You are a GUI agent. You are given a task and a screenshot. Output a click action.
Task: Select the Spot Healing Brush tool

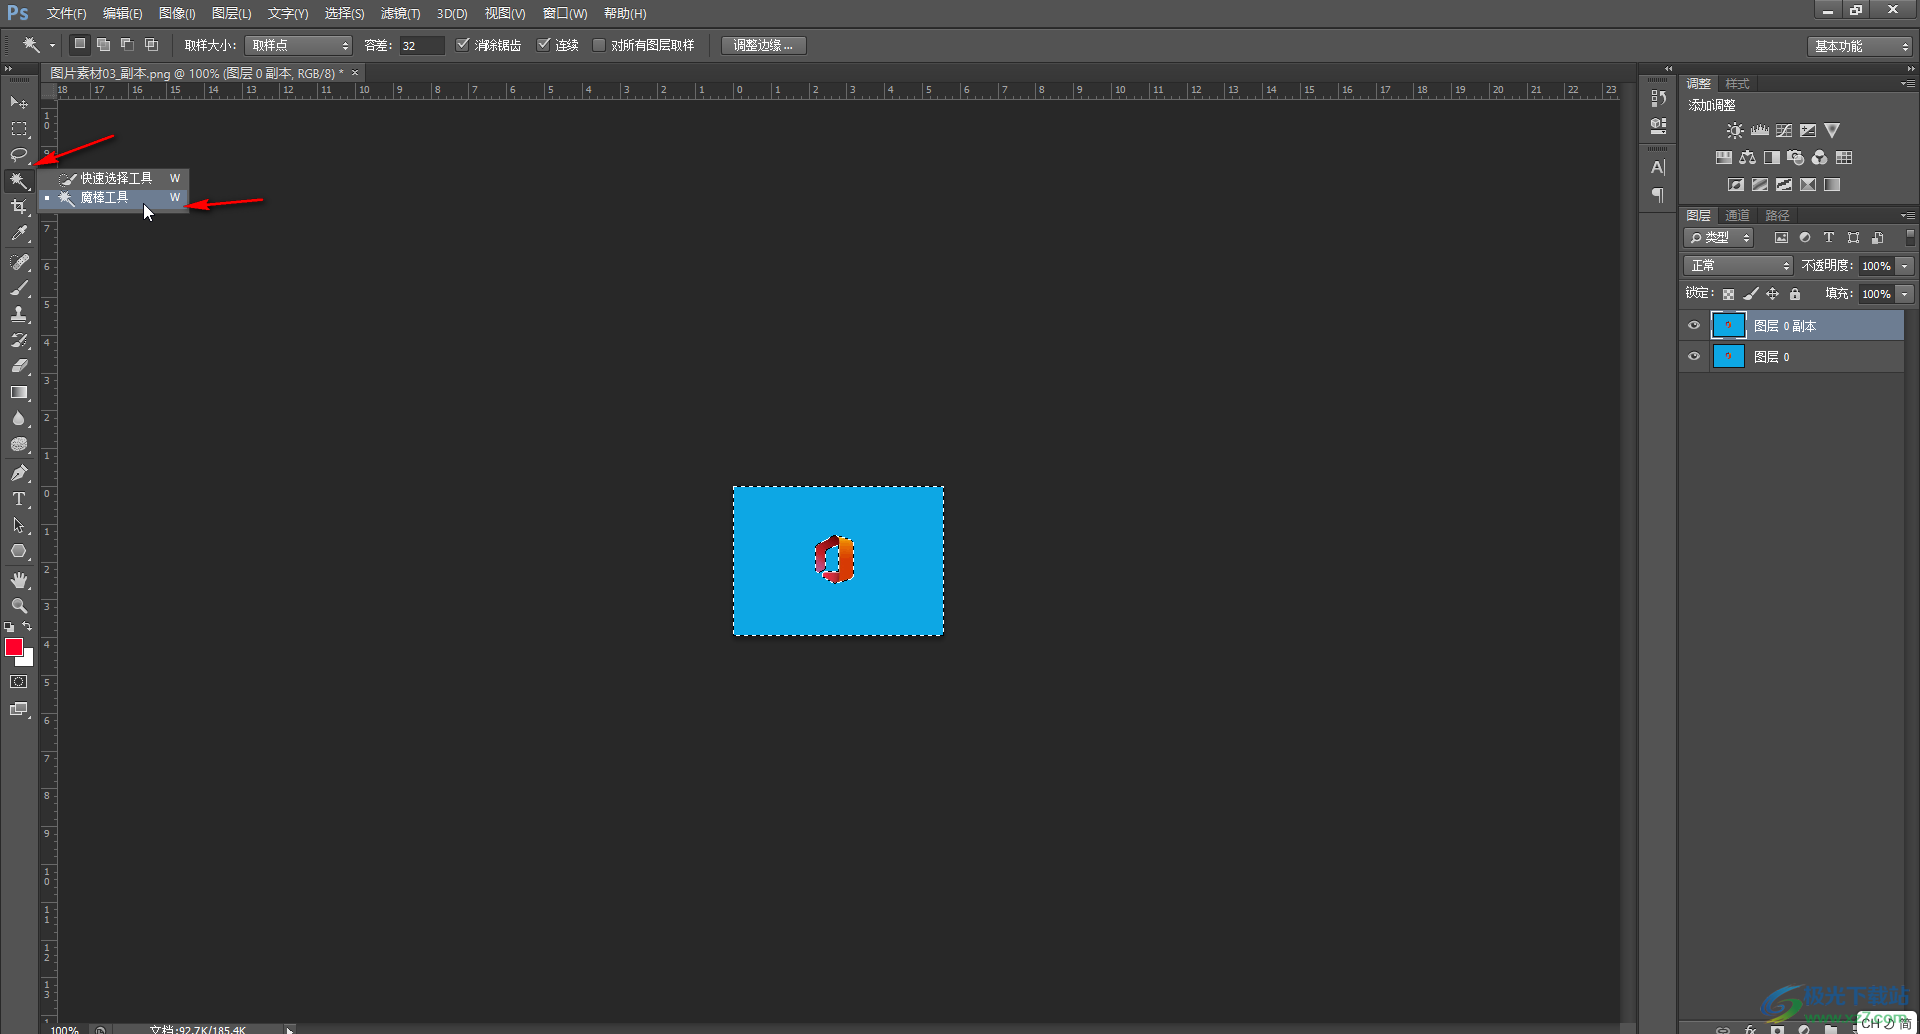[x=19, y=262]
